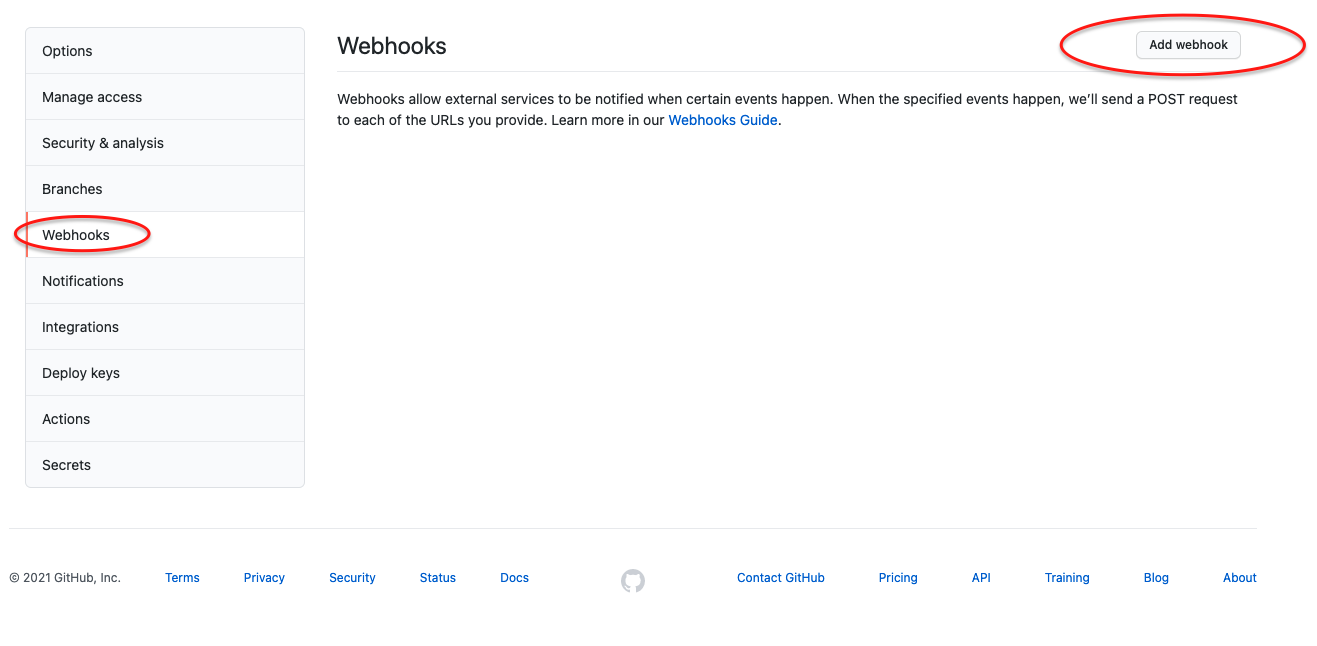Check GitHub Status via the footer
This screenshot has height=646, width=1317.
point(437,577)
